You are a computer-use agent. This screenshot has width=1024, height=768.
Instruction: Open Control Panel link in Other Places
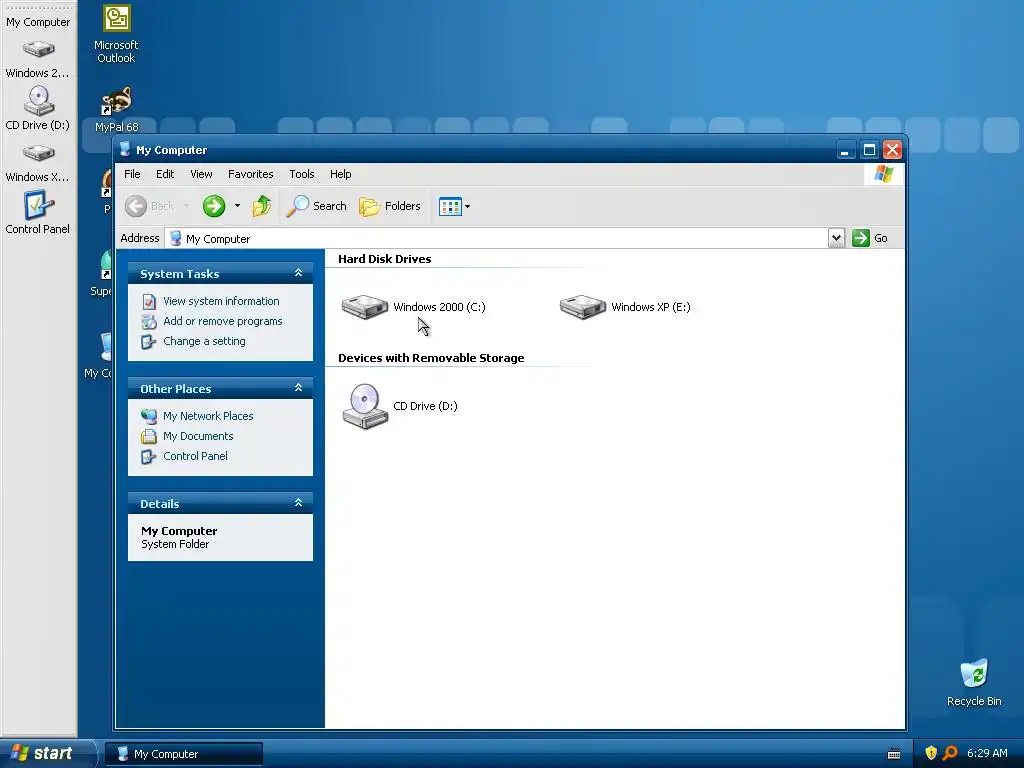tap(195, 456)
